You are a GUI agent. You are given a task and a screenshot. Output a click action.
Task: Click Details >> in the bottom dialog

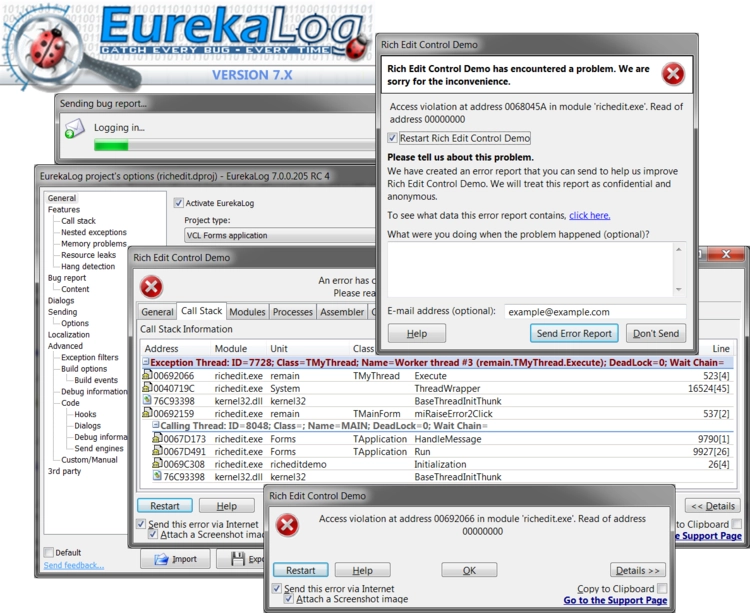coord(638,570)
